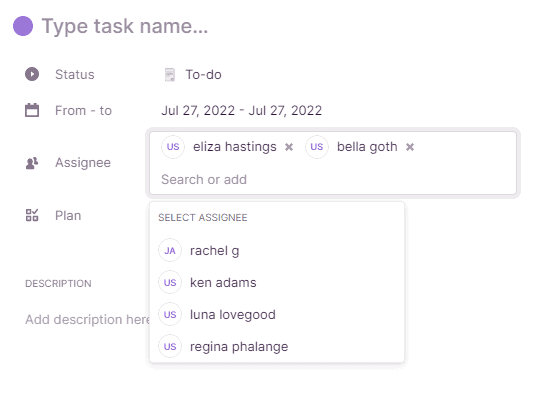Click the From - to label
The height and width of the screenshot is (402, 542).
[x=83, y=111]
